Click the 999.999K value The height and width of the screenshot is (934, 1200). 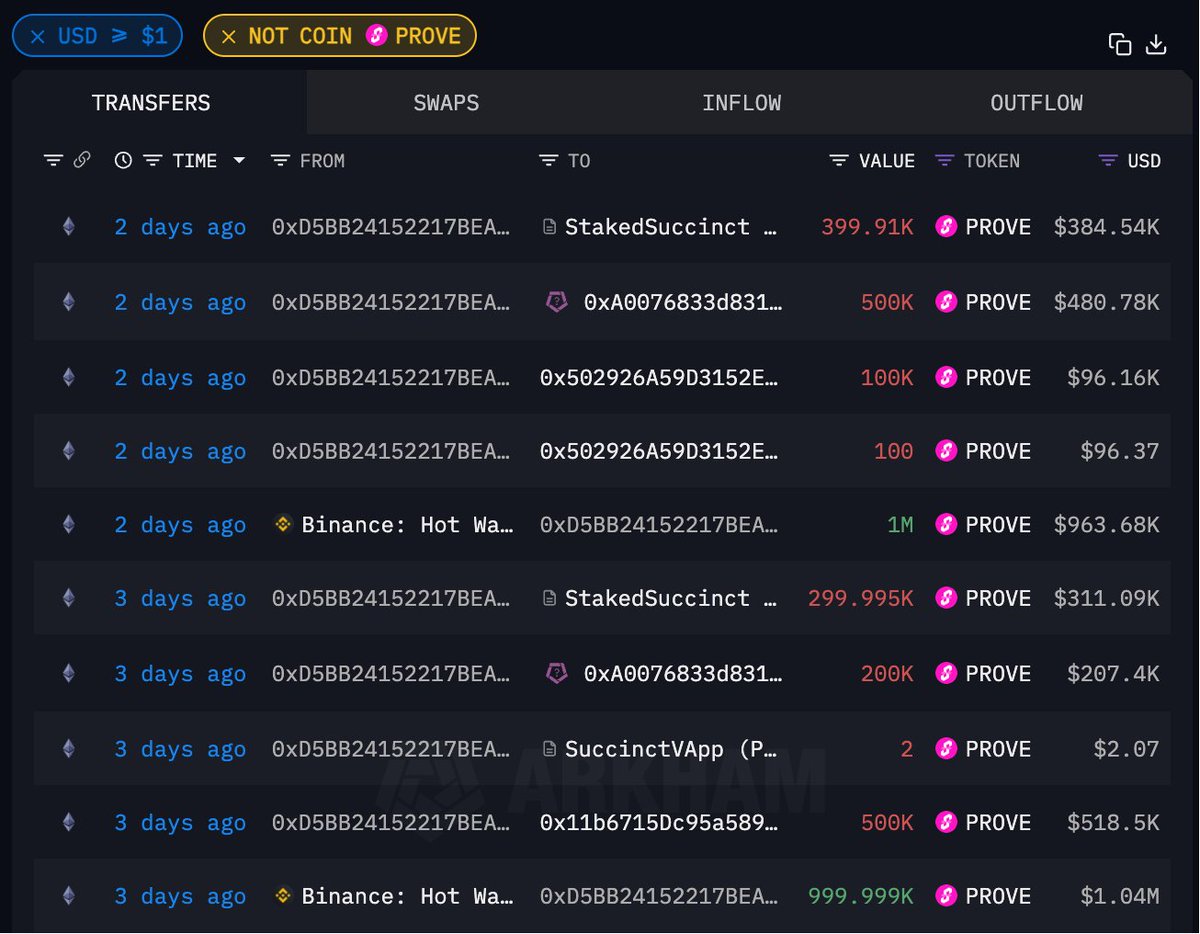(x=861, y=896)
